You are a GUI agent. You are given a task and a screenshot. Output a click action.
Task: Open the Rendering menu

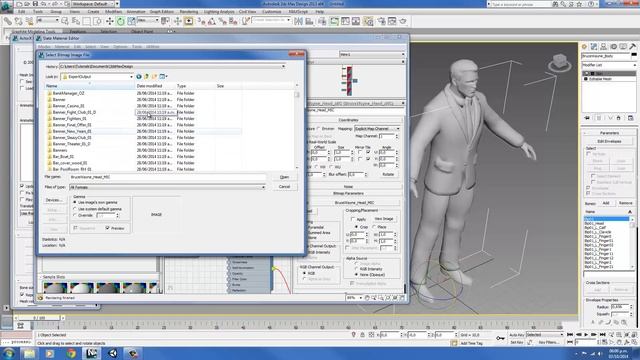[x=189, y=12]
